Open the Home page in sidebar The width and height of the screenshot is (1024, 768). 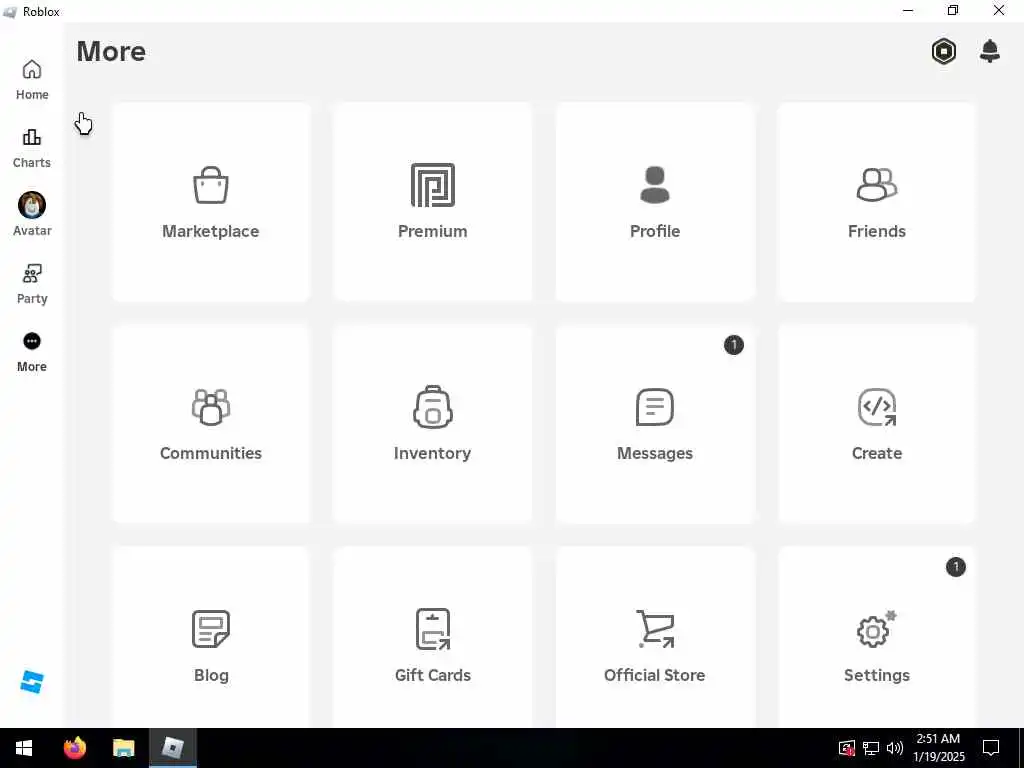32,80
